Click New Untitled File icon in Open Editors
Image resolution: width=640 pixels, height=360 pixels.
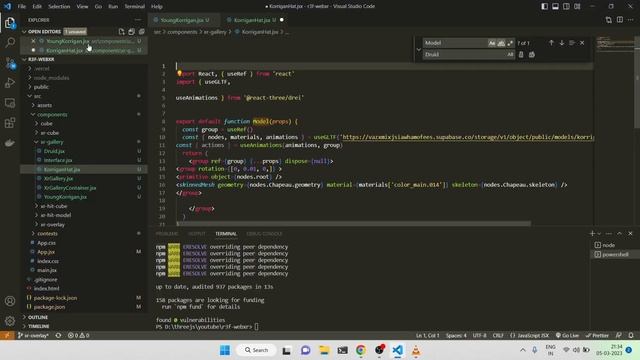pyautogui.click(x=121, y=31)
